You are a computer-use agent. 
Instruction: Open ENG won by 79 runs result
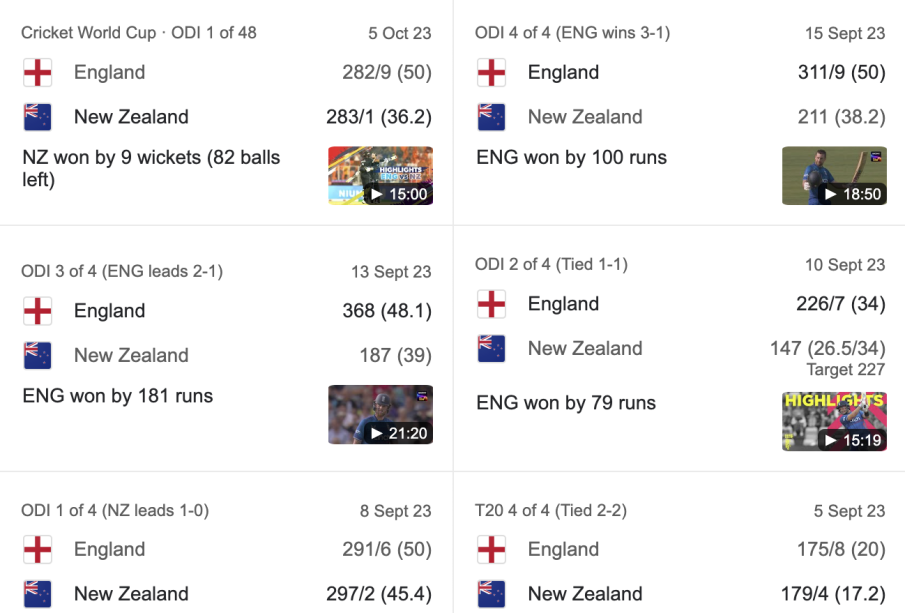tap(566, 403)
